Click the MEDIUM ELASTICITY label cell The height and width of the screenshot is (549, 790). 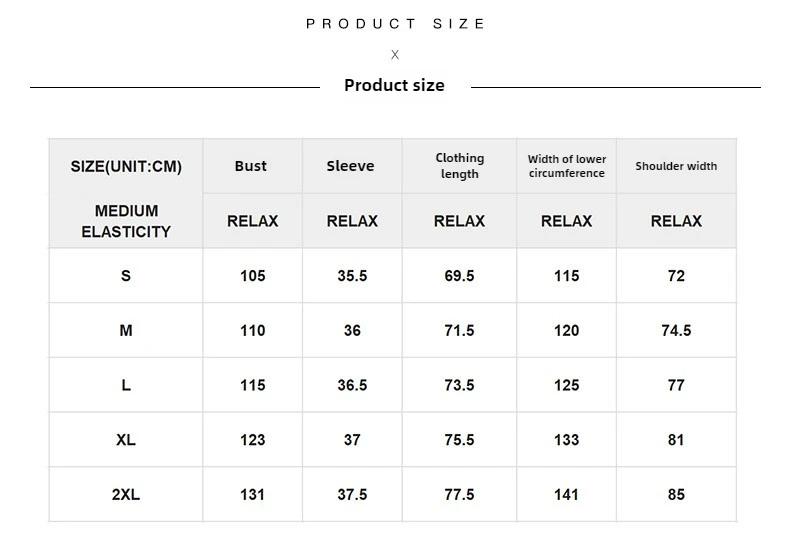126,221
